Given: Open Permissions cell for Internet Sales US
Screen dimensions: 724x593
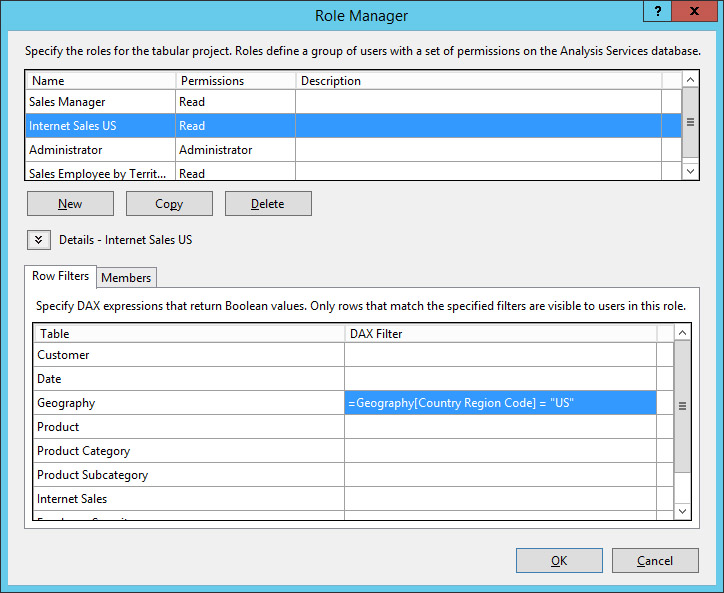Looking at the screenshot, I should tap(235, 126).
